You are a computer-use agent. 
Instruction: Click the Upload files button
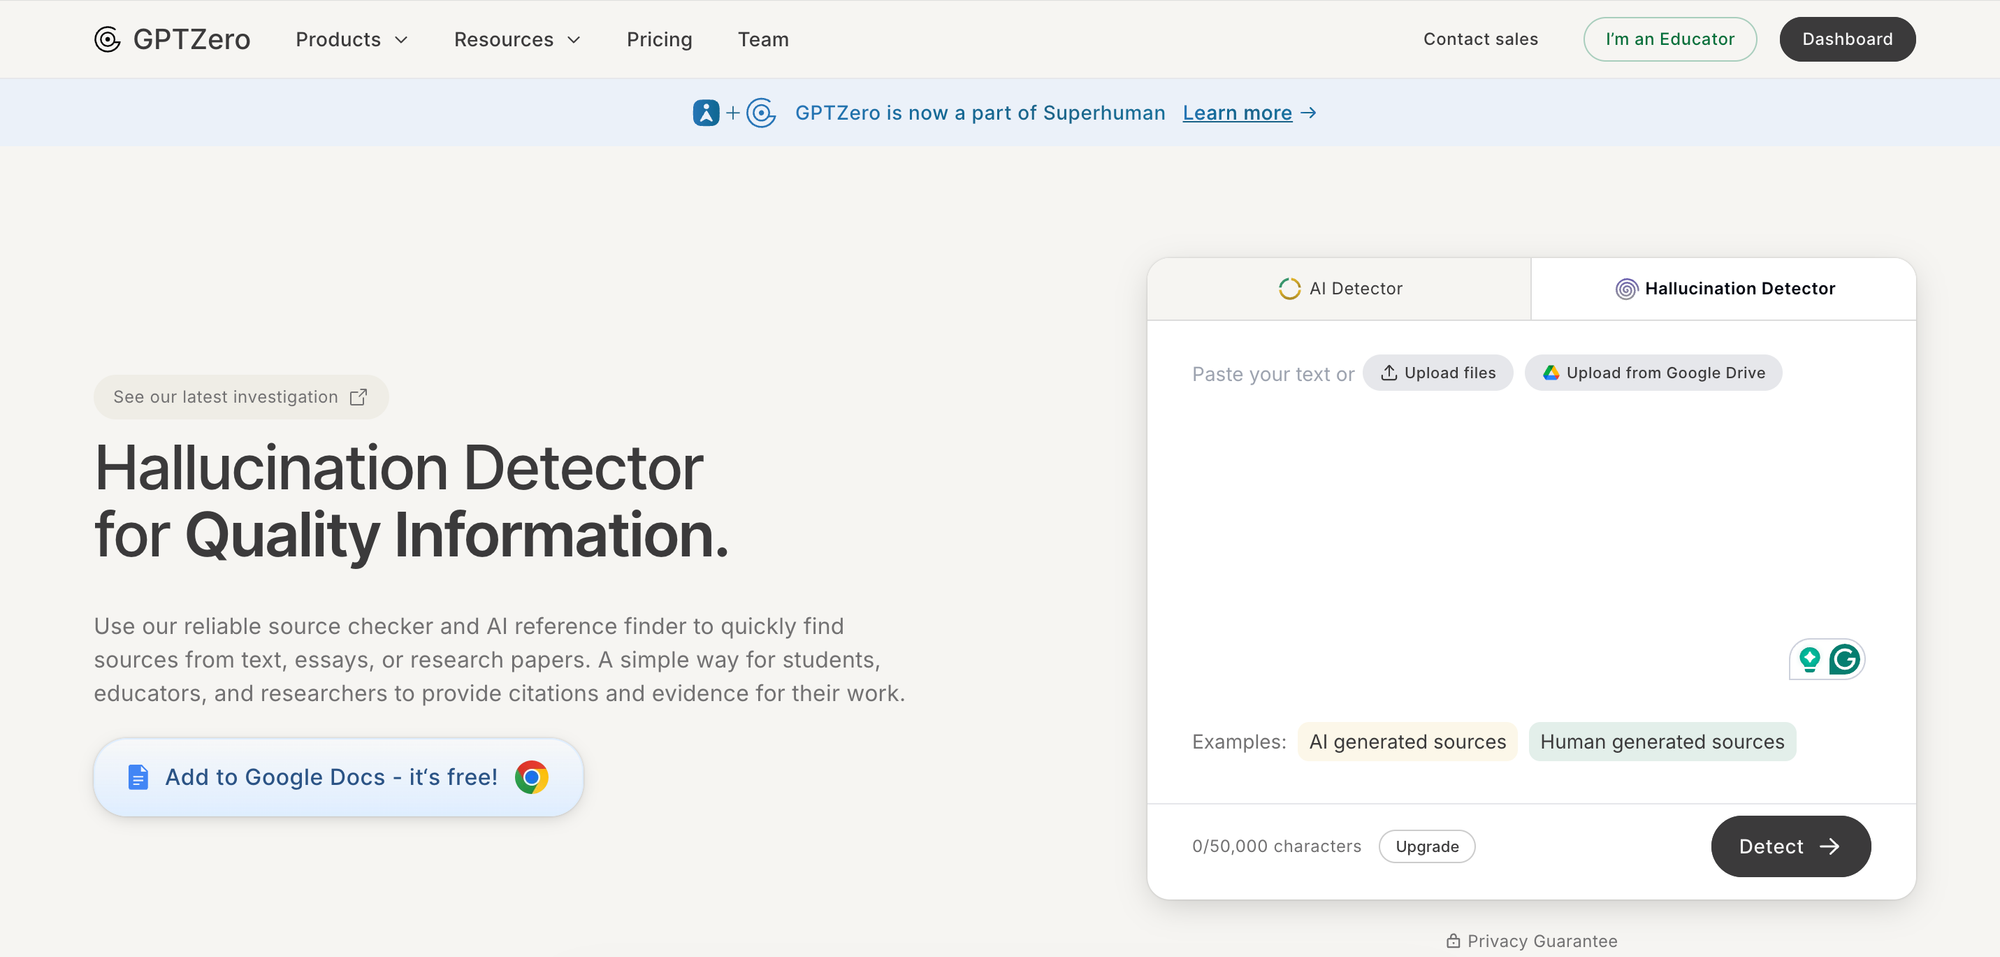click(1438, 373)
